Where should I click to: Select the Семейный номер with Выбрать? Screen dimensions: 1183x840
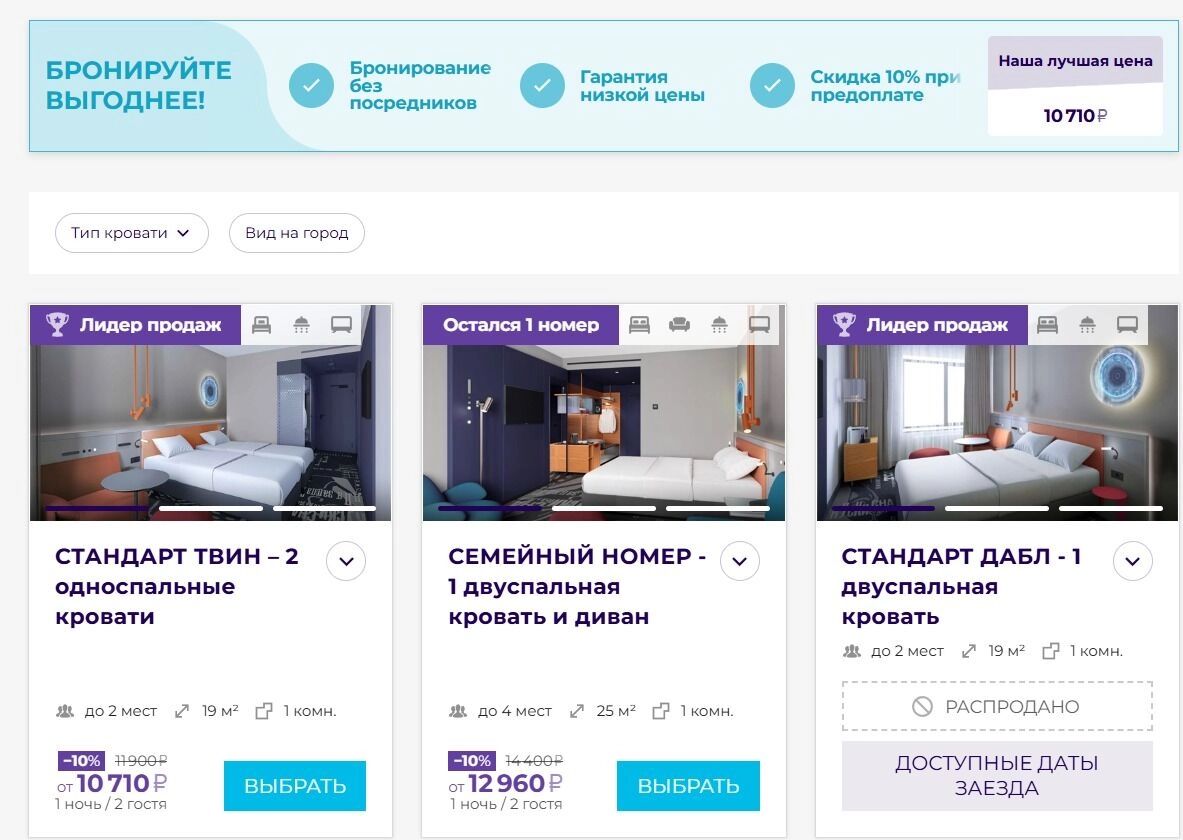[x=688, y=786]
